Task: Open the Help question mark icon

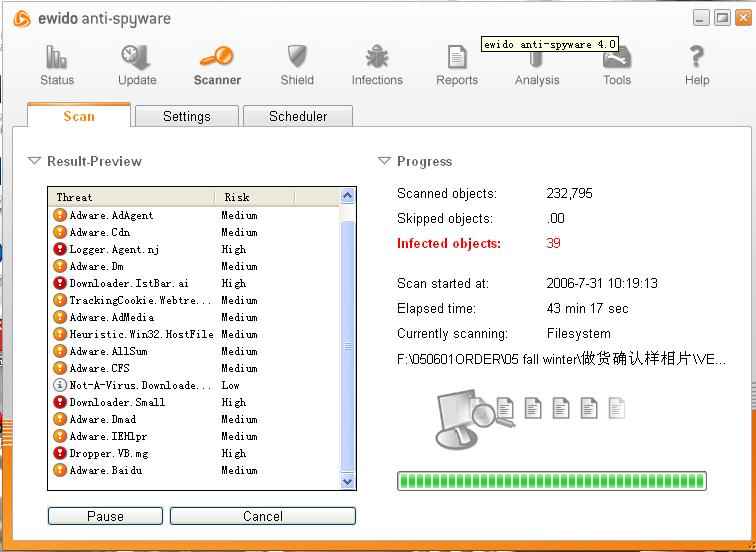Action: click(x=697, y=56)
